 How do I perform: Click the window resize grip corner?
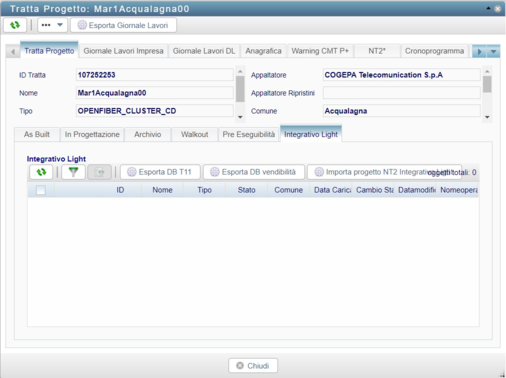coord(502,374)
